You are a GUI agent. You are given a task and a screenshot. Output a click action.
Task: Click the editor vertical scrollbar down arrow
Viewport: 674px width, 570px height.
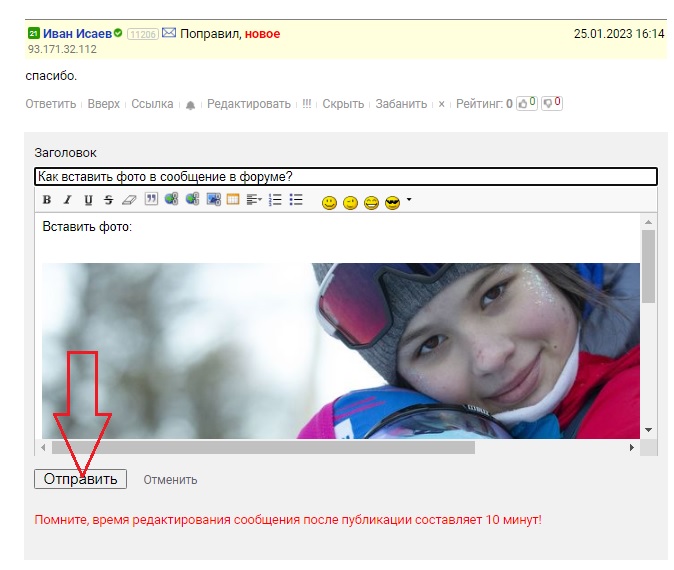click(x=649, y=430)
